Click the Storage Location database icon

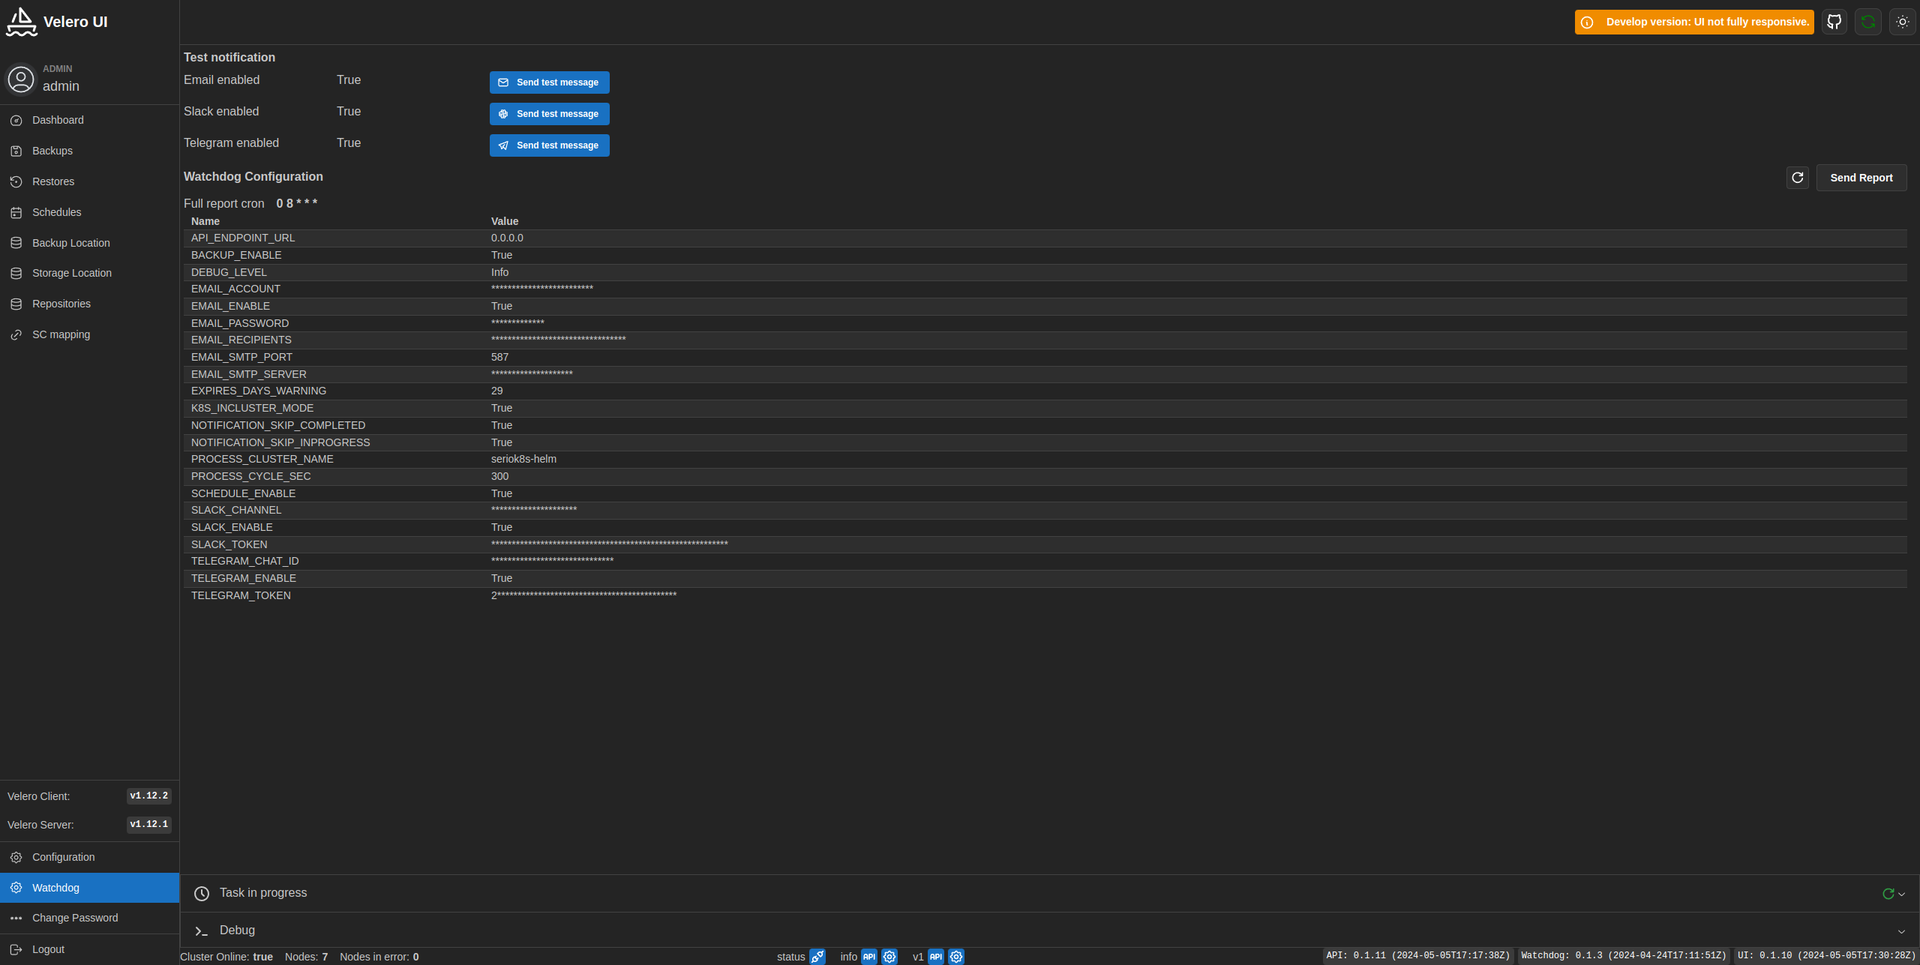[16, 273]
